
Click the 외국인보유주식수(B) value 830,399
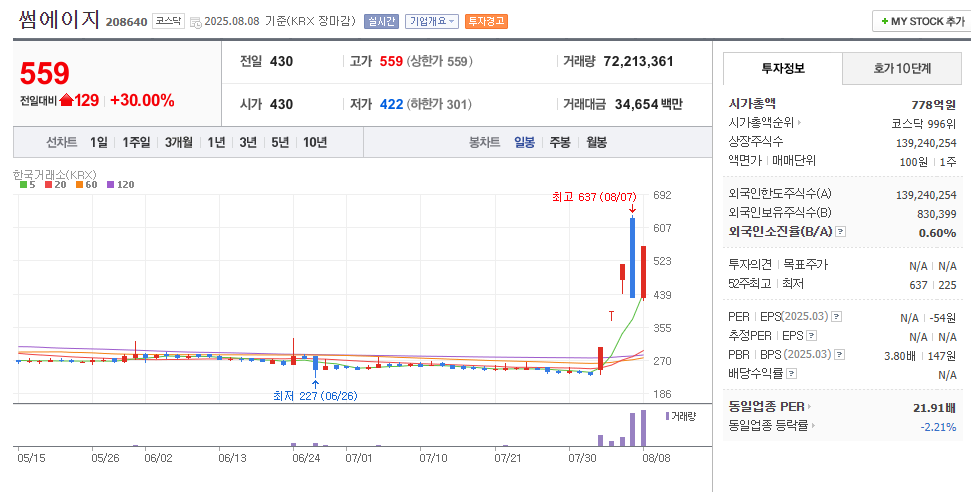(x=936, y=214)
